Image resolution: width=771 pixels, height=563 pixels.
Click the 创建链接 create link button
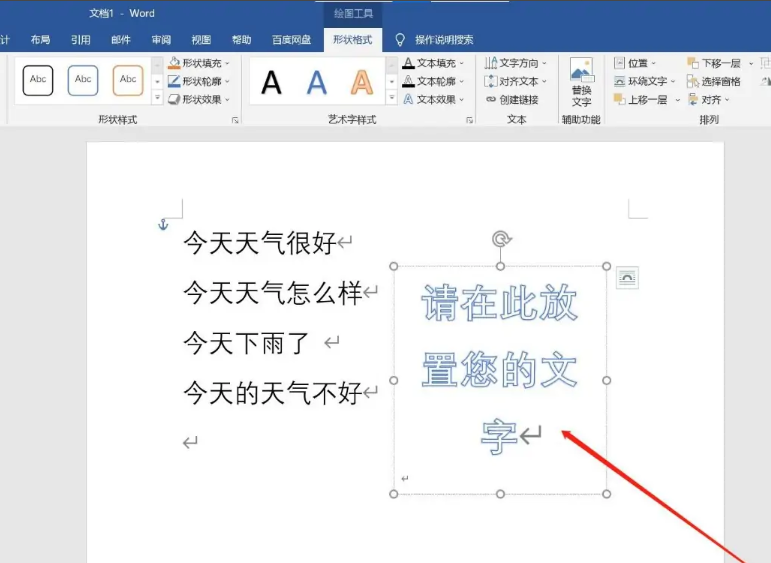pos(512,100)
